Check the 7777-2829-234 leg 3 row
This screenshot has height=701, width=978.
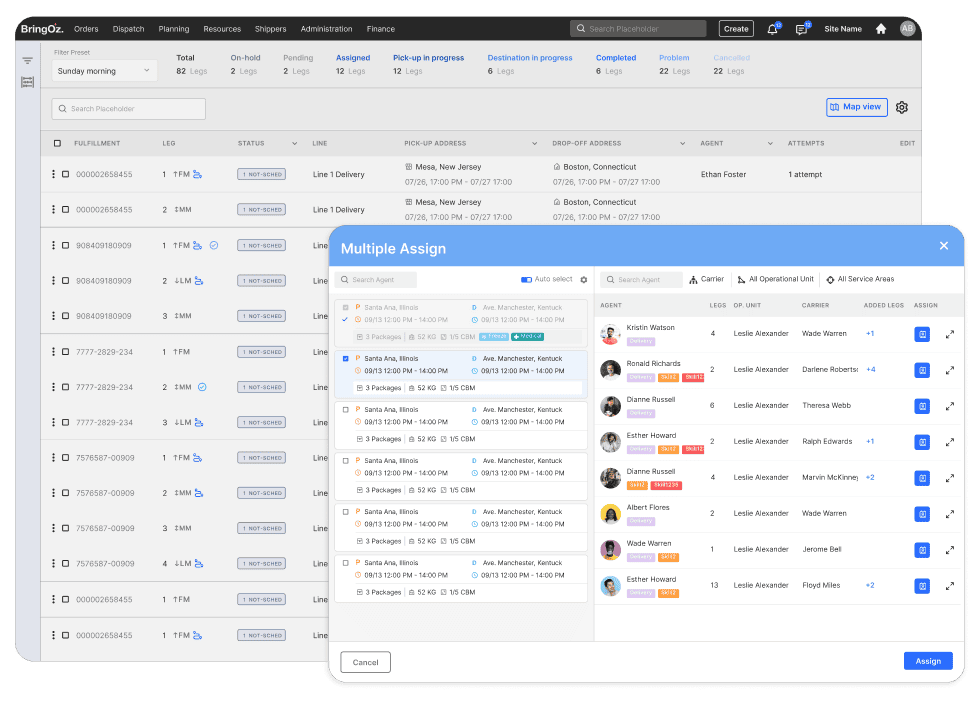[65, 422]
